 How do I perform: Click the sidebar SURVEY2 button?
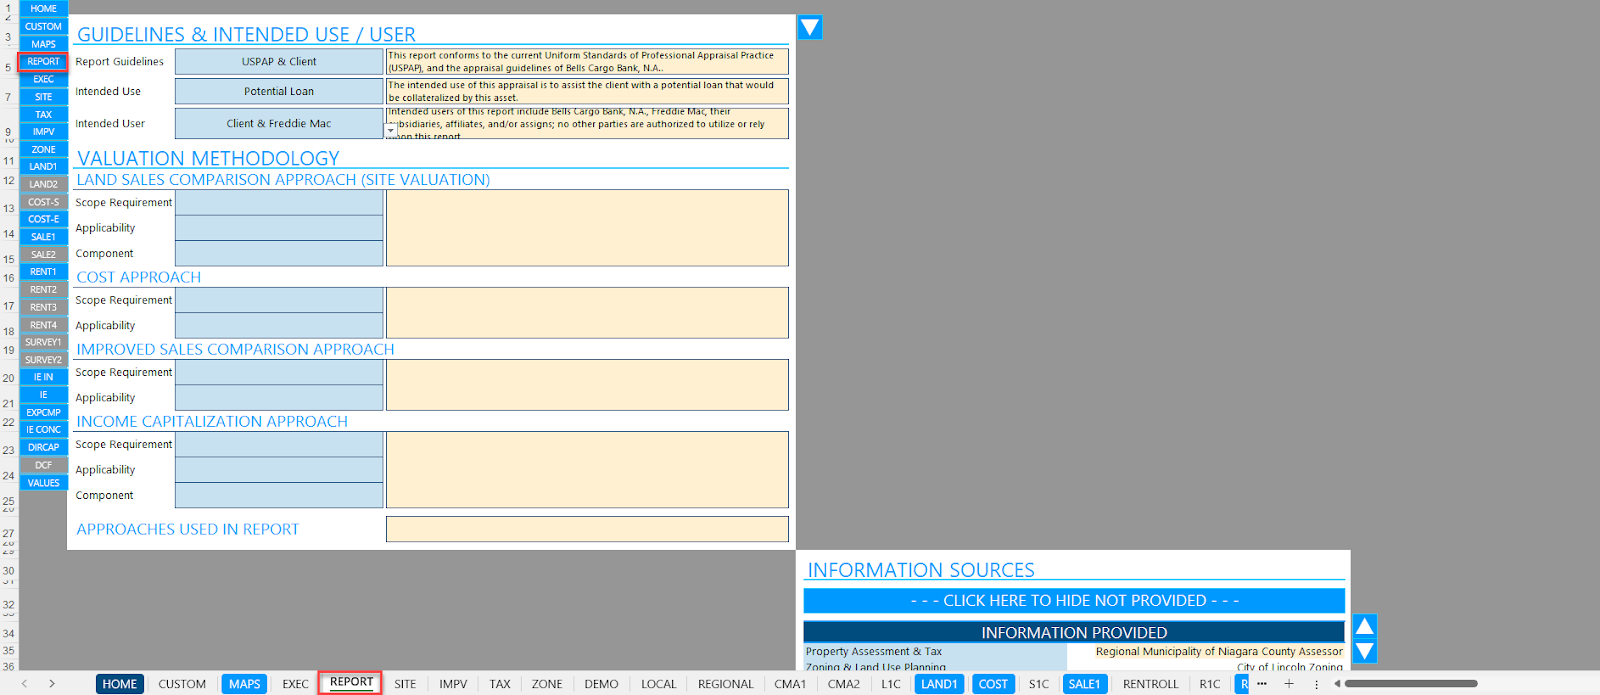(x=43, y=360)
